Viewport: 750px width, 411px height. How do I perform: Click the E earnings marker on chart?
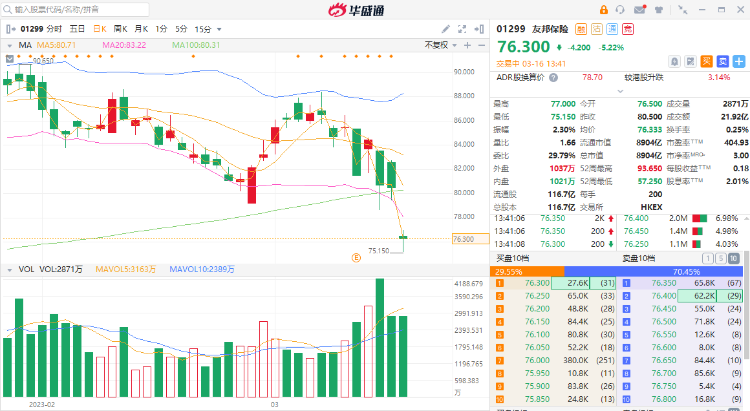coord(356,258)
